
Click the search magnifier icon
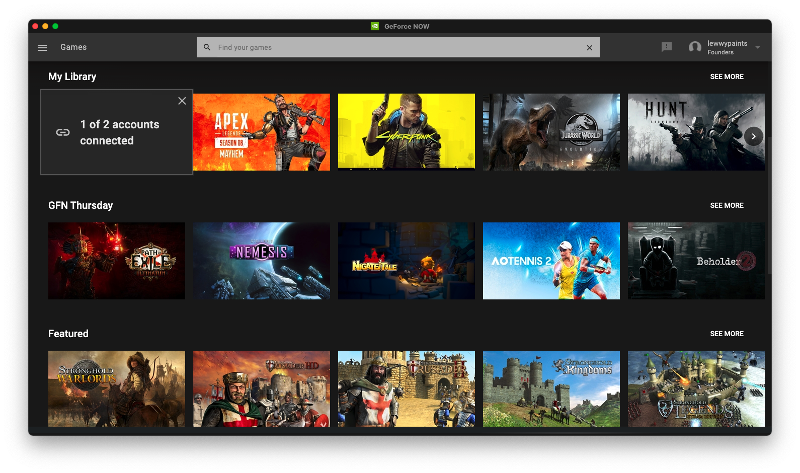click(207, 47)
